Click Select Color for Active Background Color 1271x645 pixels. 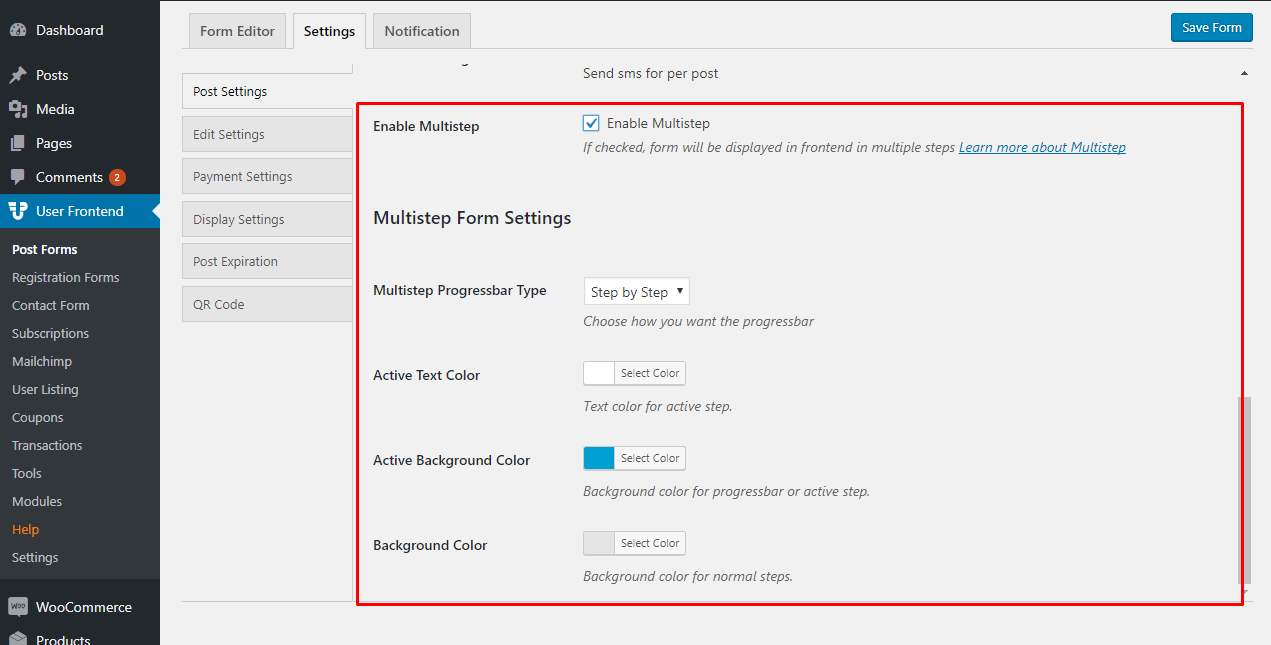[650, 458]
